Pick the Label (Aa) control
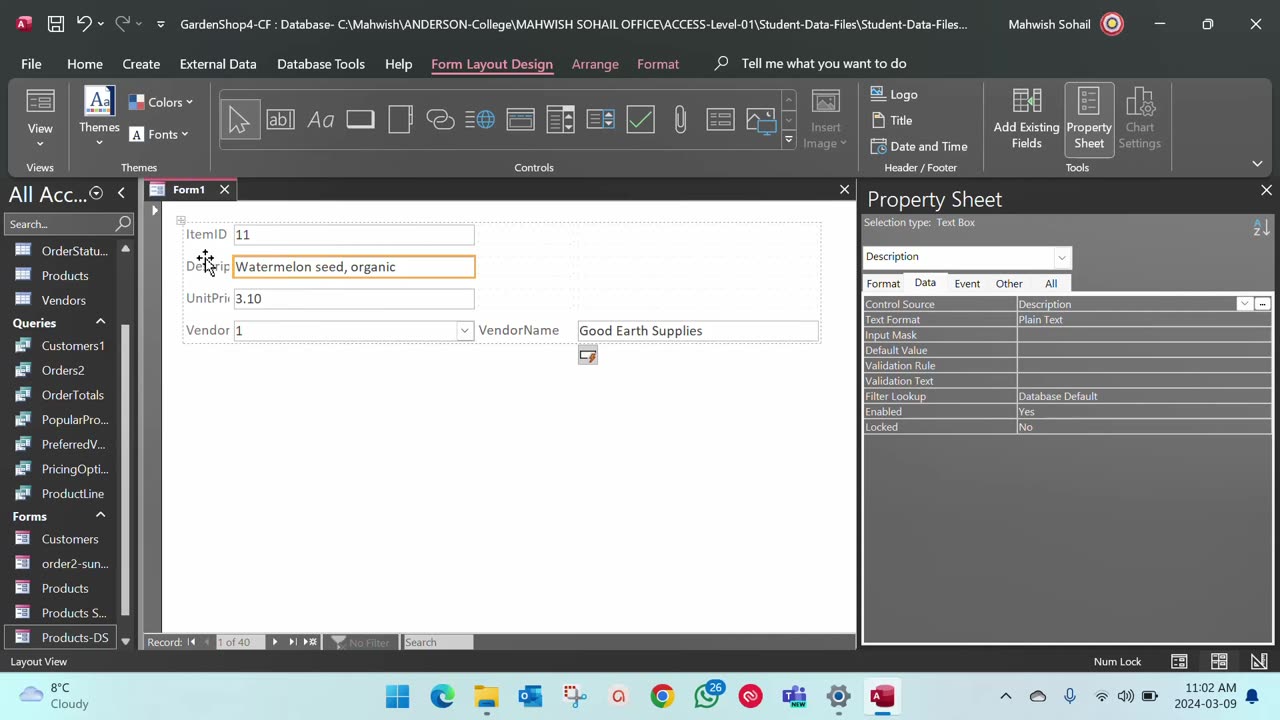Image resolution: width=1280 pixels, height=720 pixels. [320, 120]
